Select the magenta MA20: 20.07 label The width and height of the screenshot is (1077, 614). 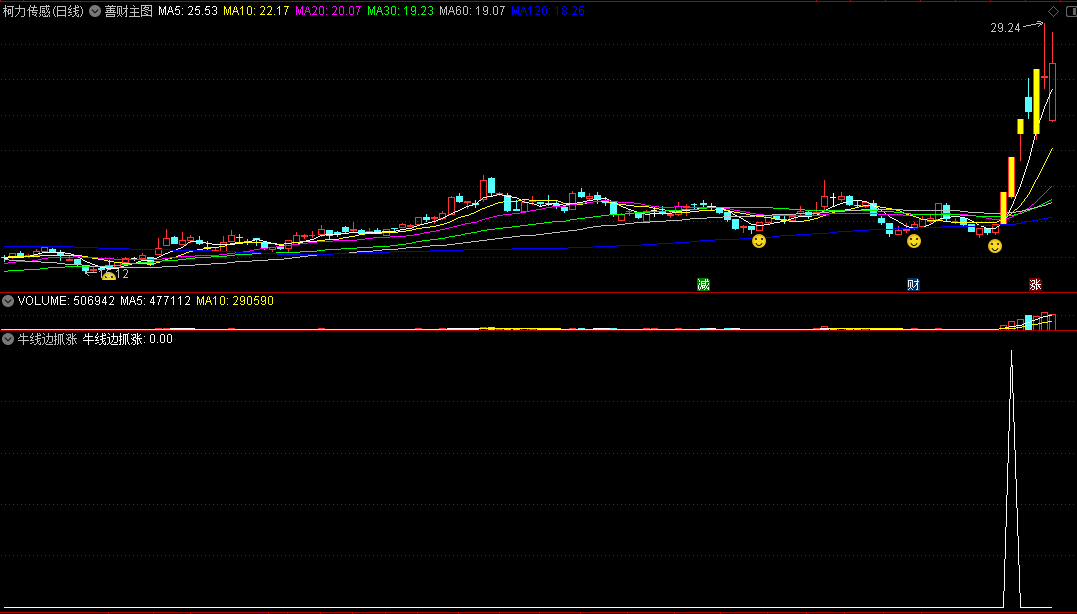[328, 11]
